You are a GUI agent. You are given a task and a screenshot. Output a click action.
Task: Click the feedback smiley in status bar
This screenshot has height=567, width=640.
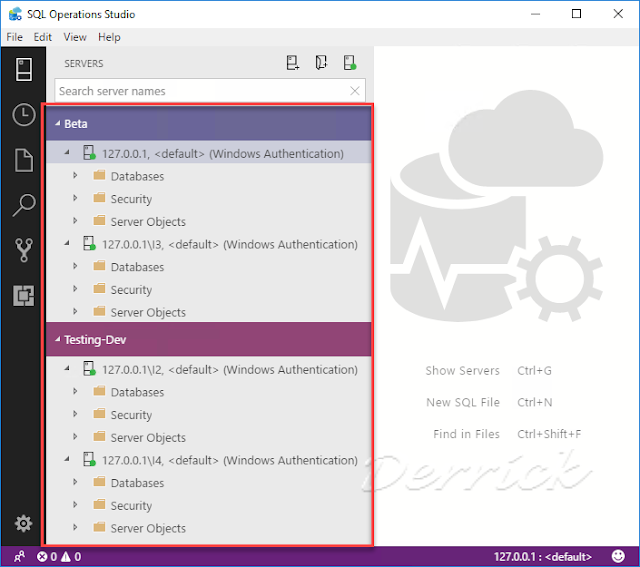[618, 556]
